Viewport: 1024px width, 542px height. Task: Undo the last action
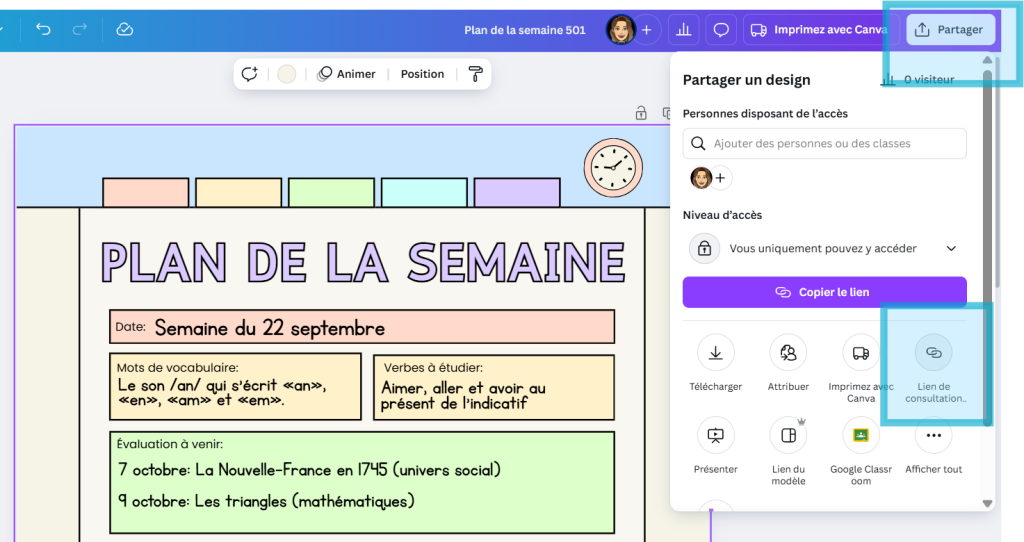[x=43, y=29]
